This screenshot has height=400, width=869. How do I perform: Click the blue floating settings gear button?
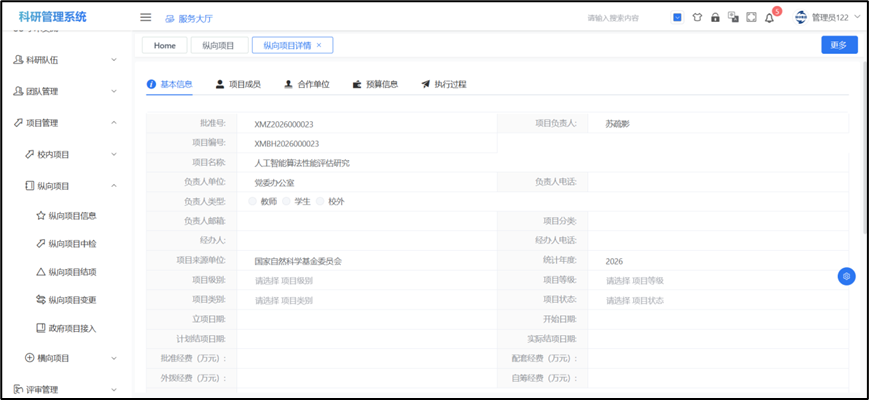pyautogui.click(x=846, y=276)
